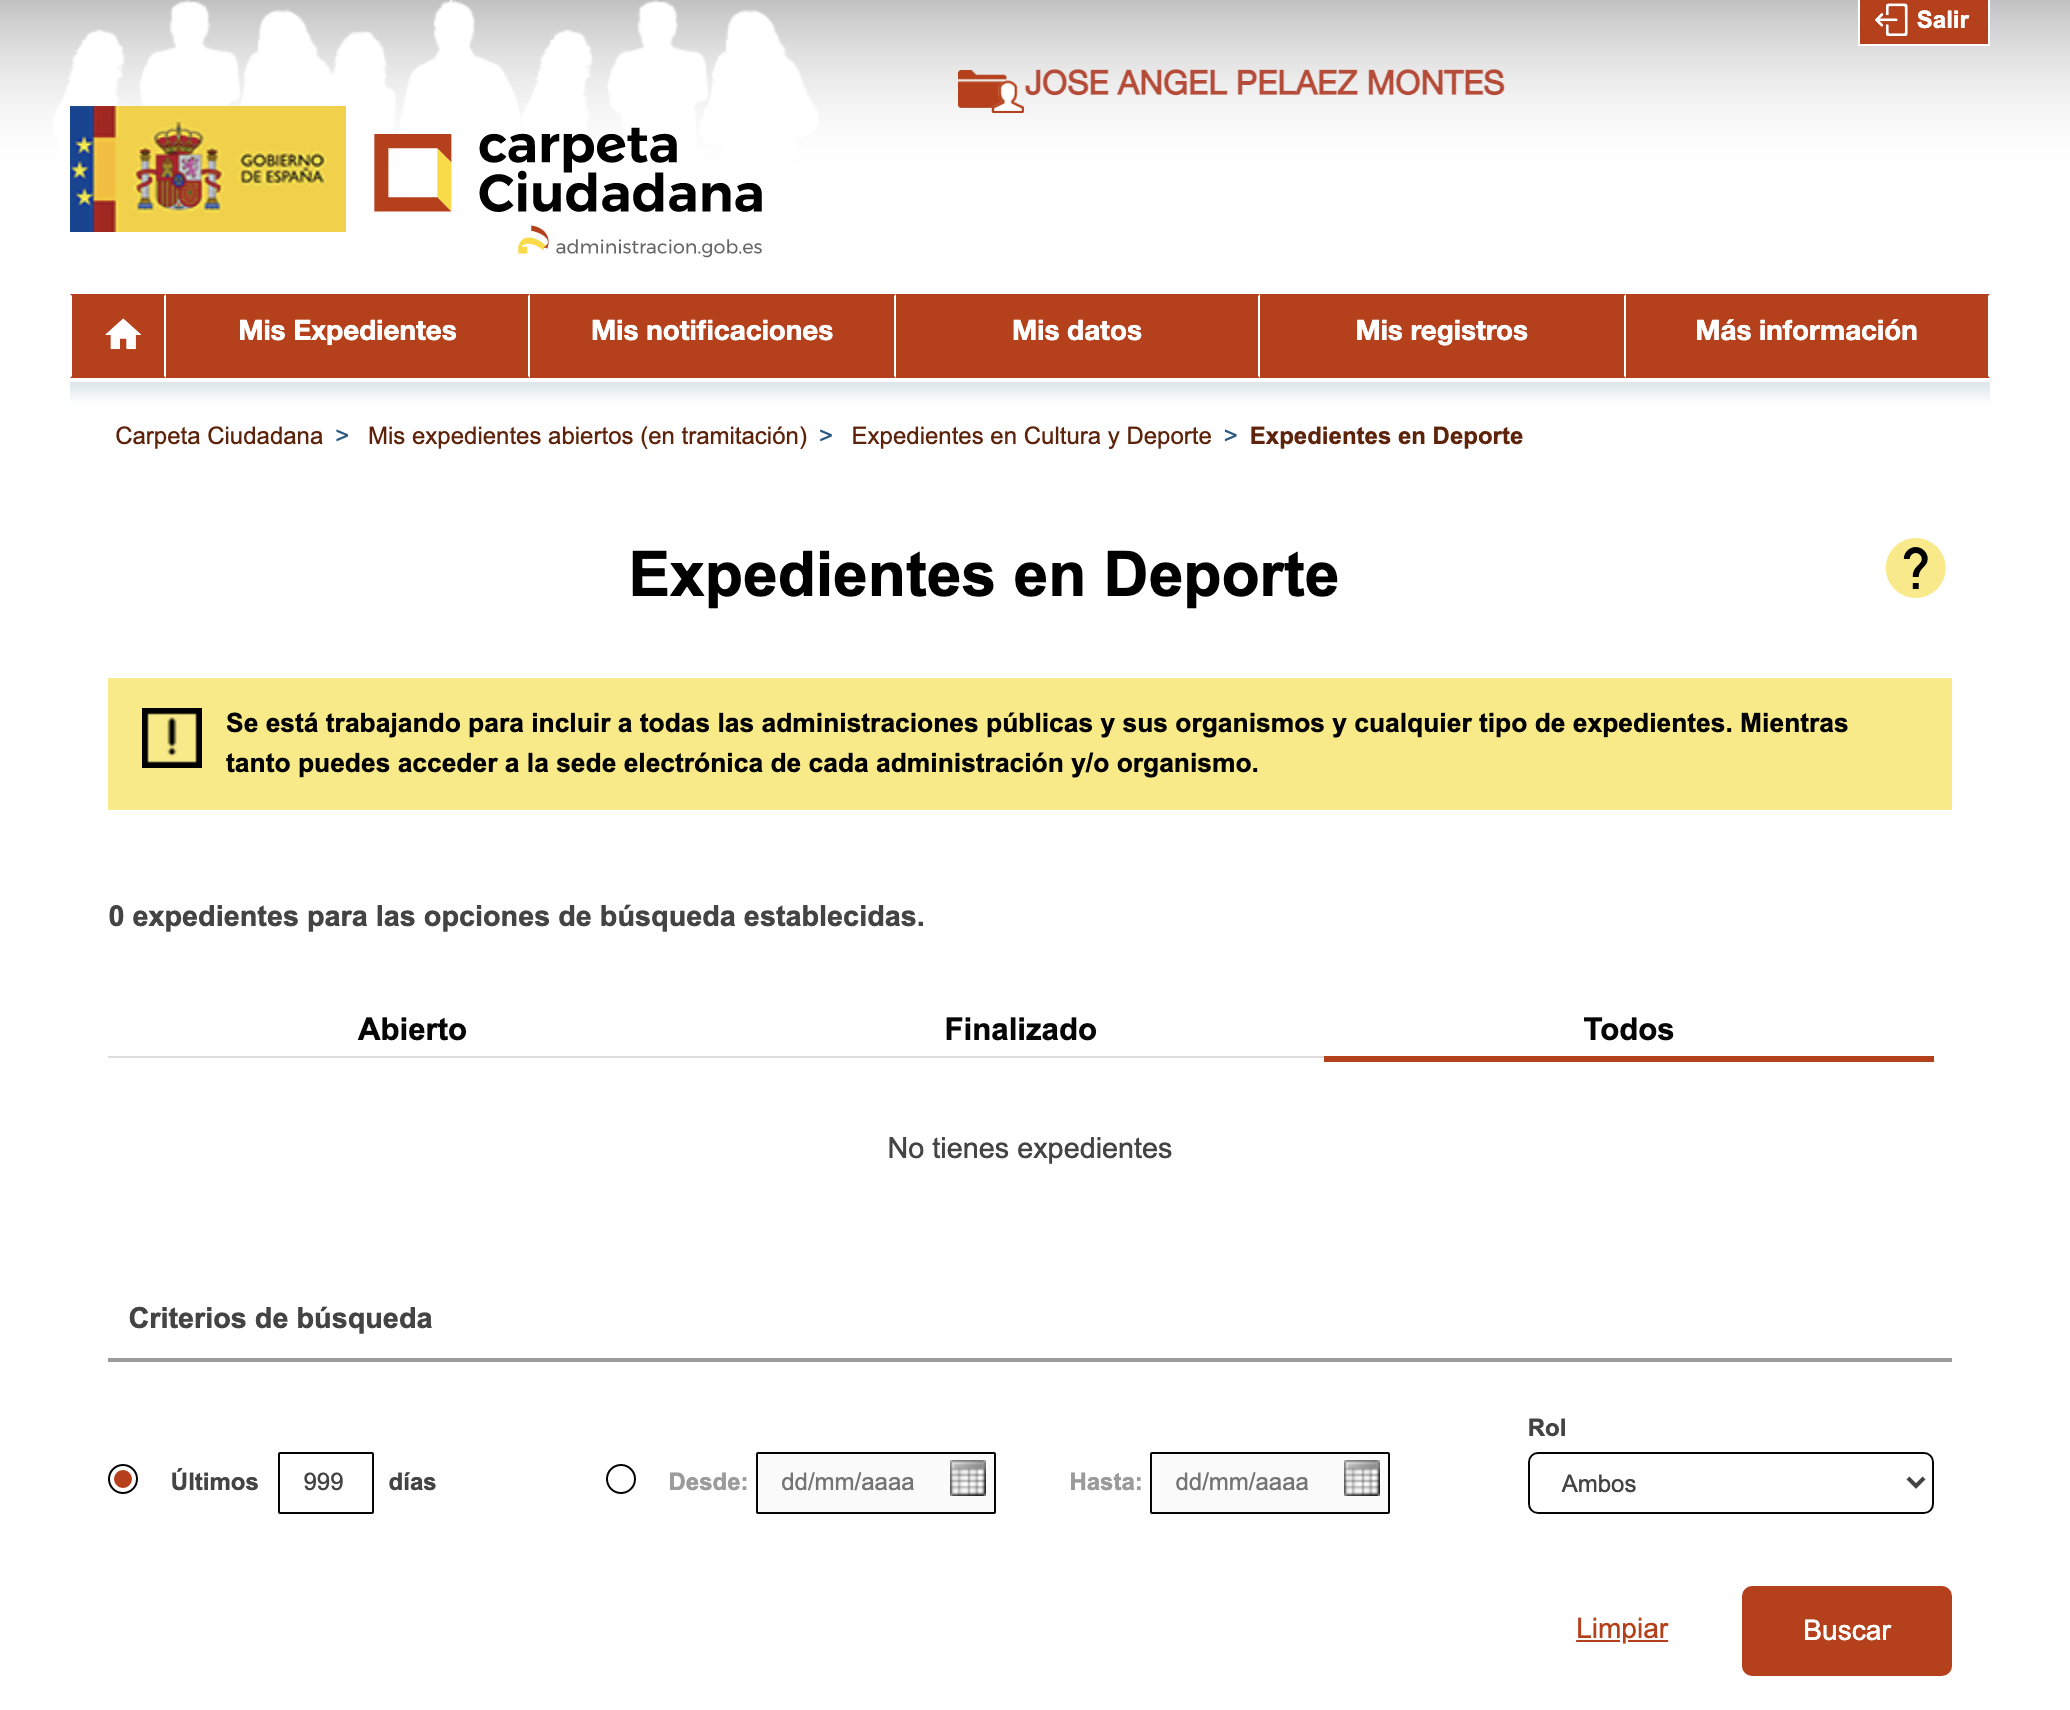The width and height of the screenshot is (2070, 1710).
Task: Open the Mis Expedientes menu
Action: (347, 332)
